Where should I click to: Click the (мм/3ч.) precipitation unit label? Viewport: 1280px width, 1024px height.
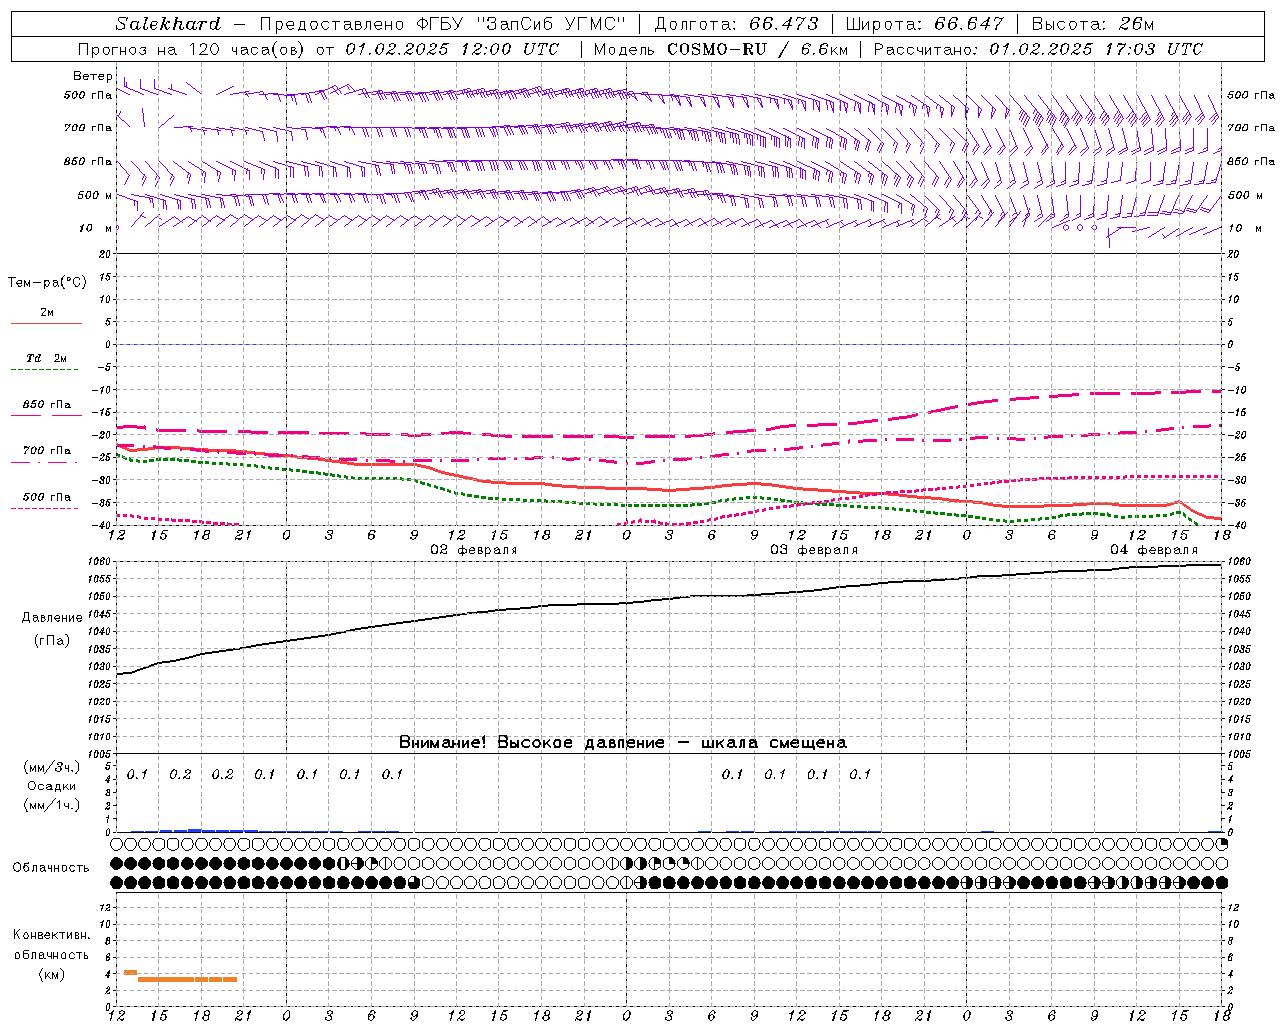(52, 768)
